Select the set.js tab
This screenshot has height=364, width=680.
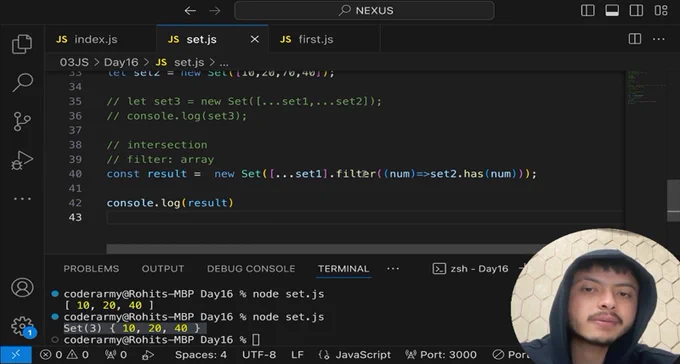pos(212,39)
